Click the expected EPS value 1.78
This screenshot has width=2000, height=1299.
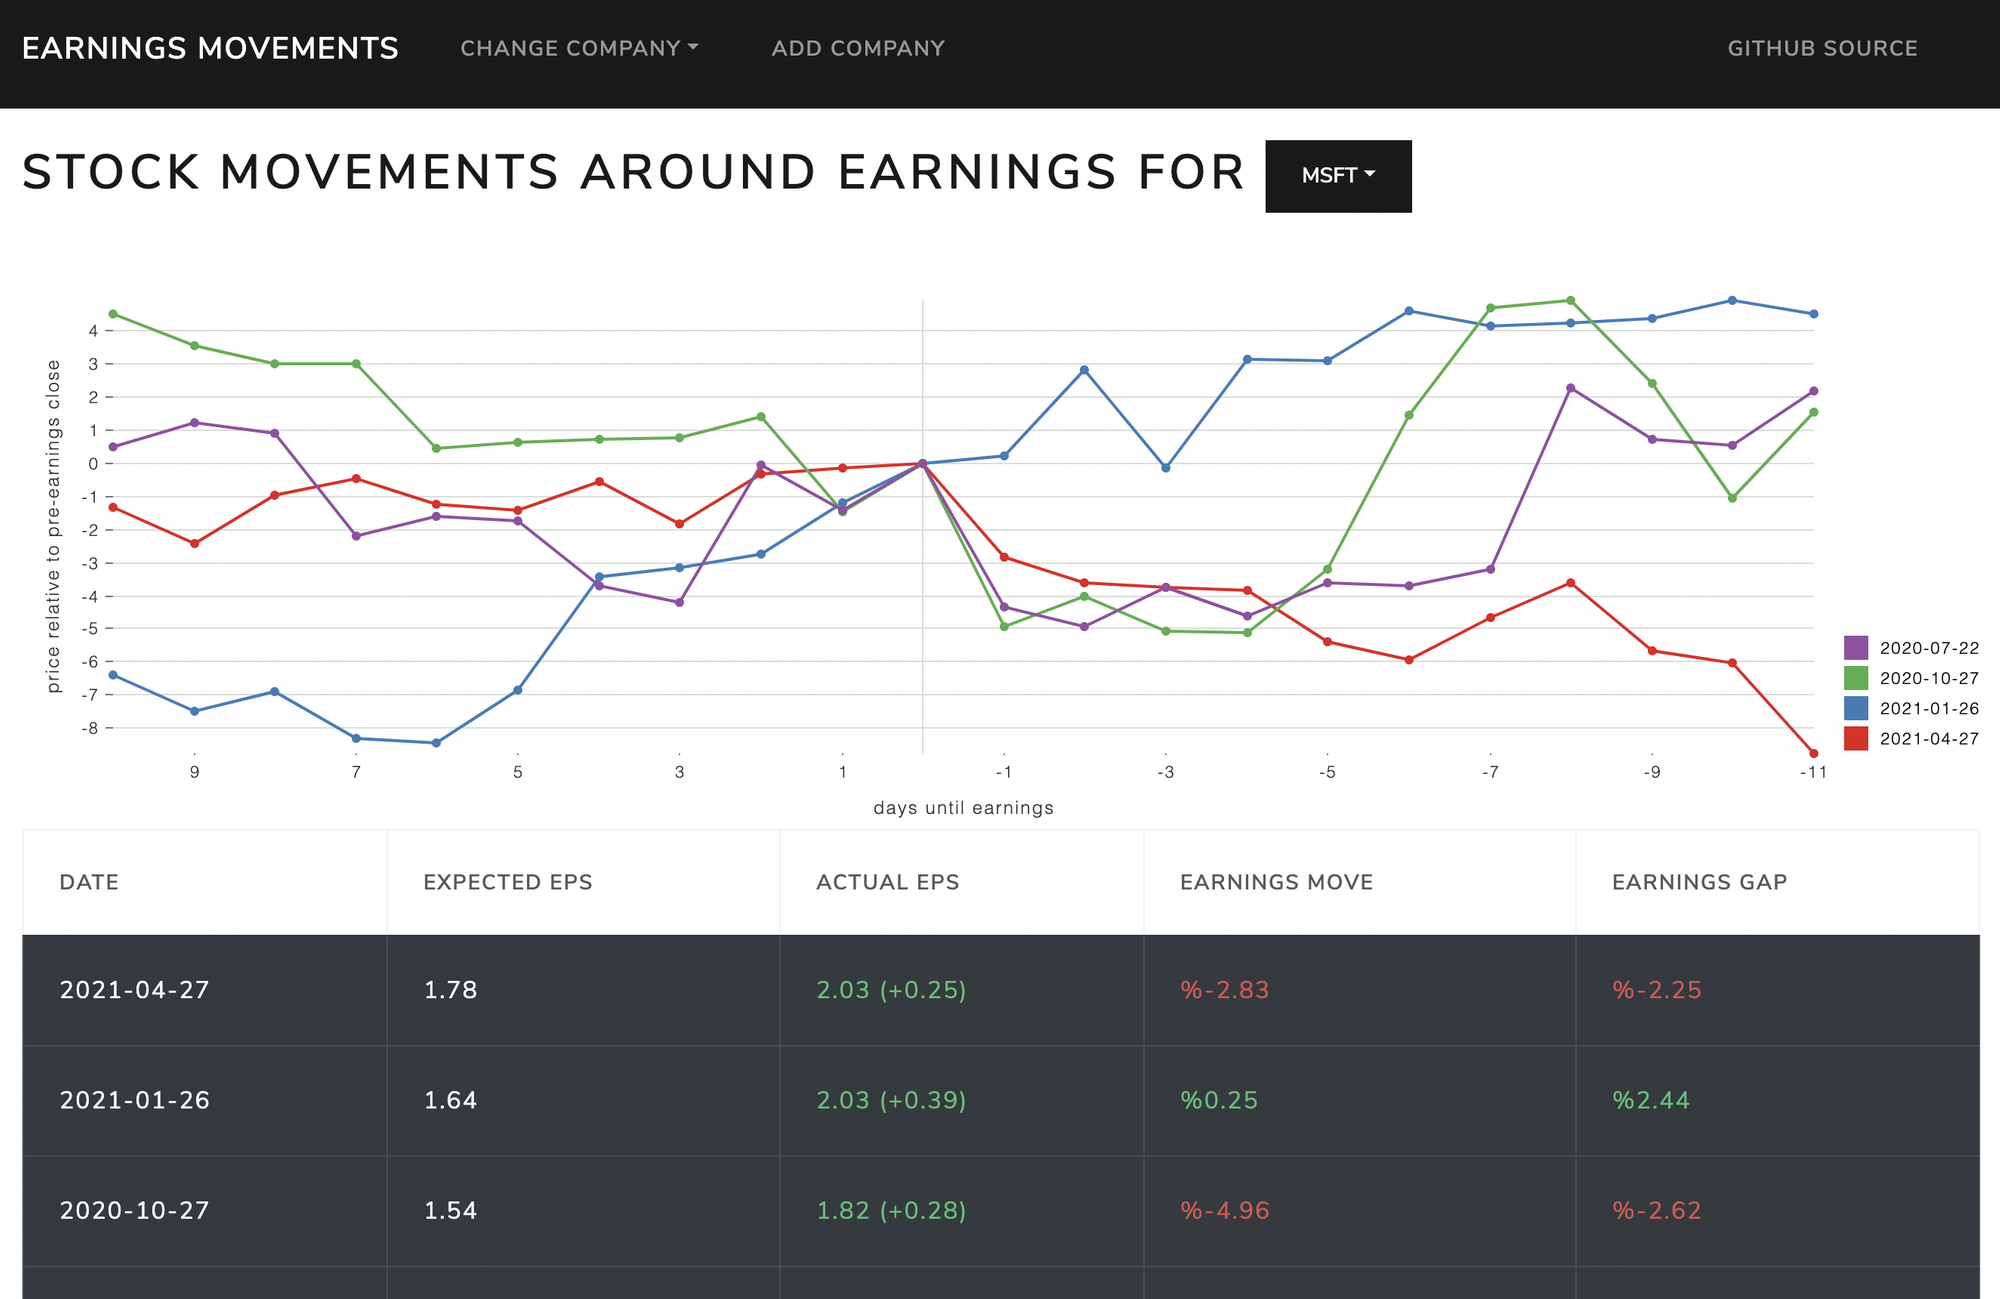point(451,990)
